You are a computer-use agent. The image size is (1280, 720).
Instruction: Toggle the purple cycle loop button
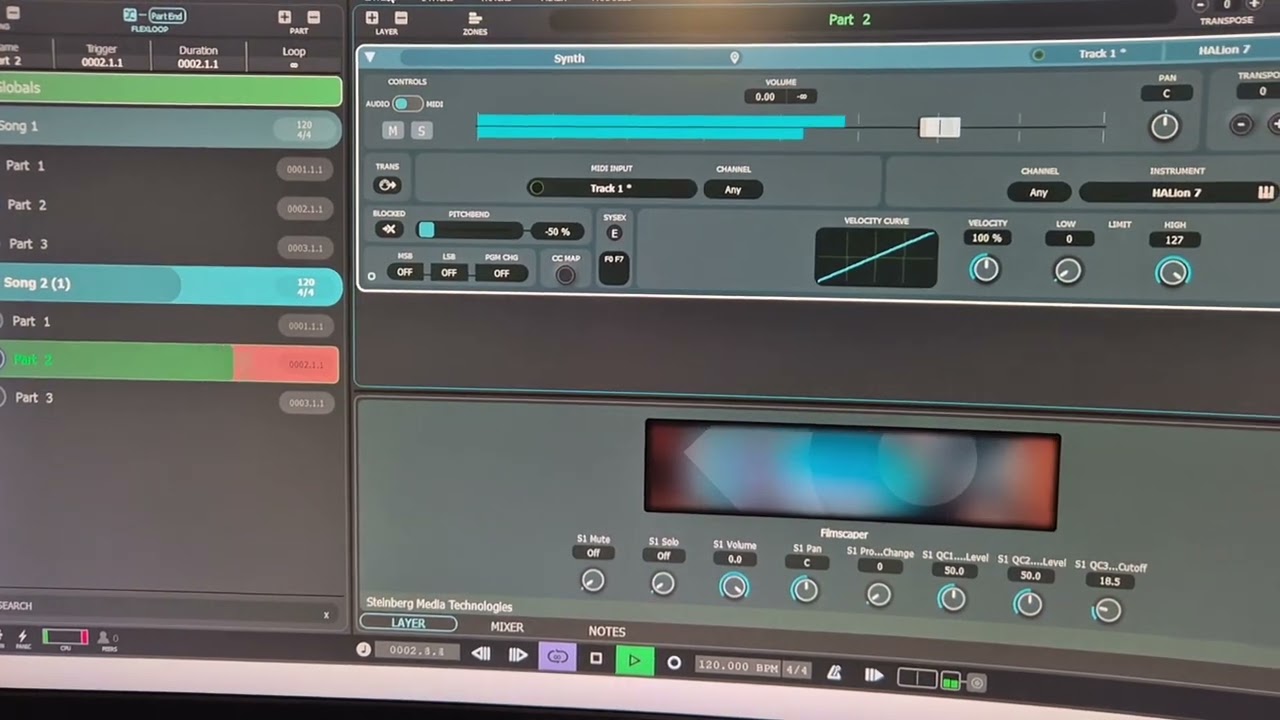[x=558, y=657]
